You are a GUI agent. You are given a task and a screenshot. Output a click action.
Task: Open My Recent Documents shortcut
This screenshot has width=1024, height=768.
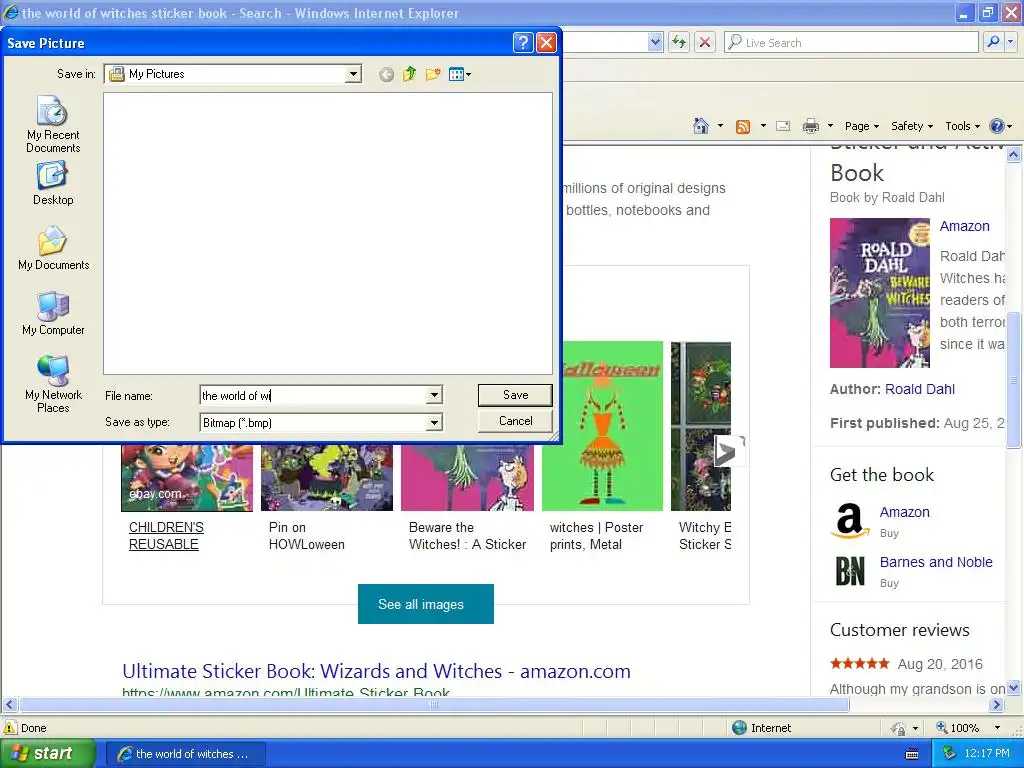(x=53, y=125)
